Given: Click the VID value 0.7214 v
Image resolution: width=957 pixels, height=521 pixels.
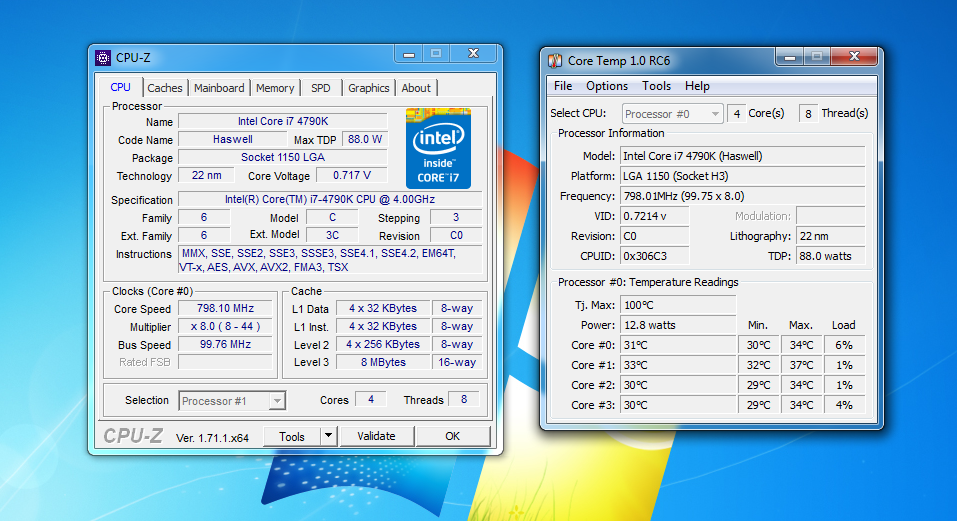Looking at the screenshot, I should (x=654, y=216).
